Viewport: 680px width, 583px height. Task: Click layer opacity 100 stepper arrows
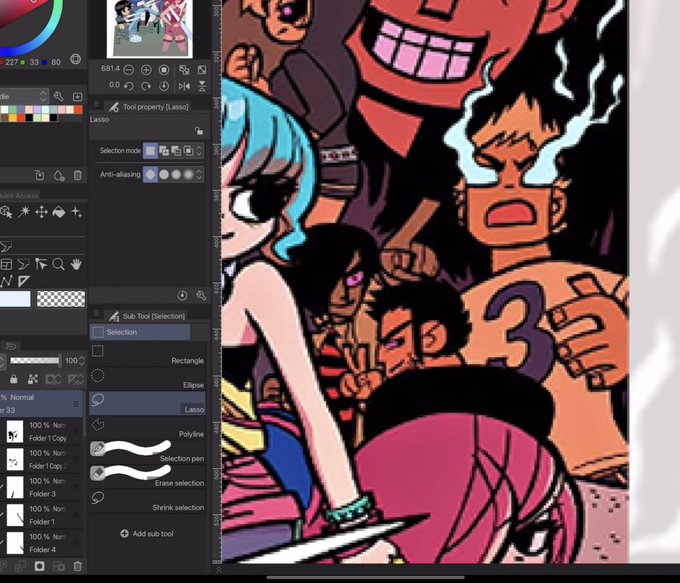[82, 360]
